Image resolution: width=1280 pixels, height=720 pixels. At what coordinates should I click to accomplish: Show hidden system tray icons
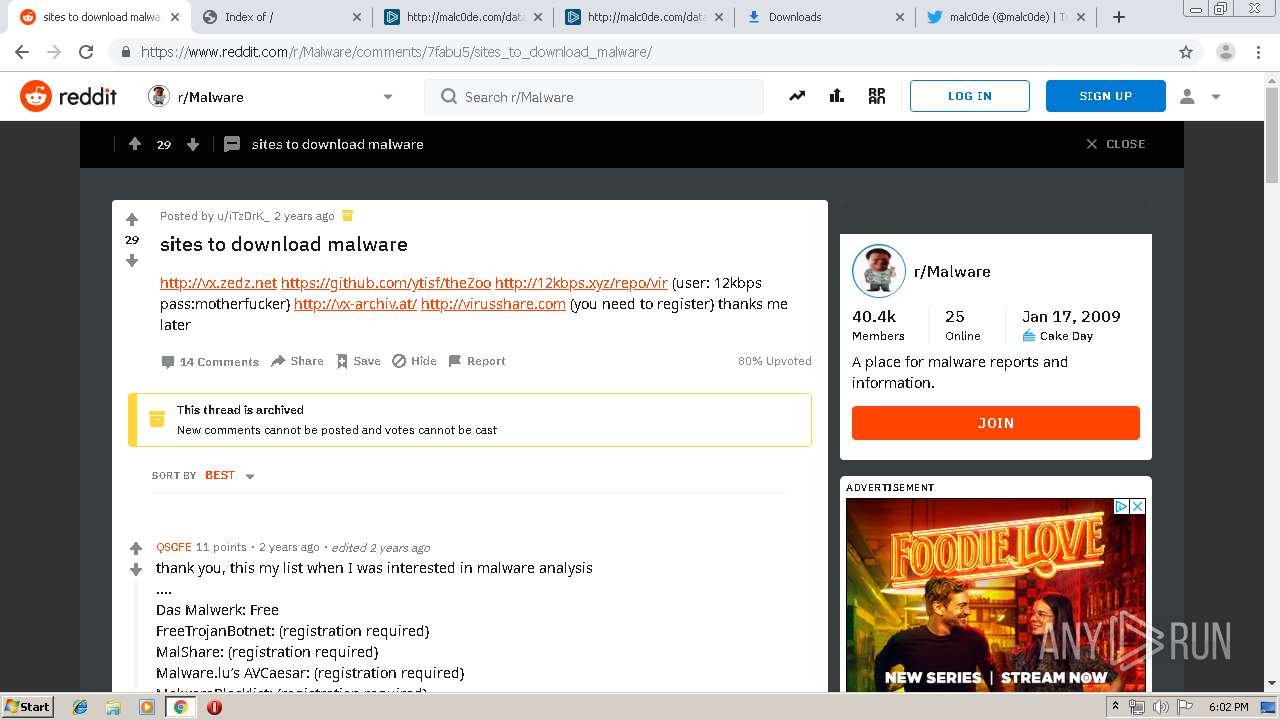pos(1115,707)
